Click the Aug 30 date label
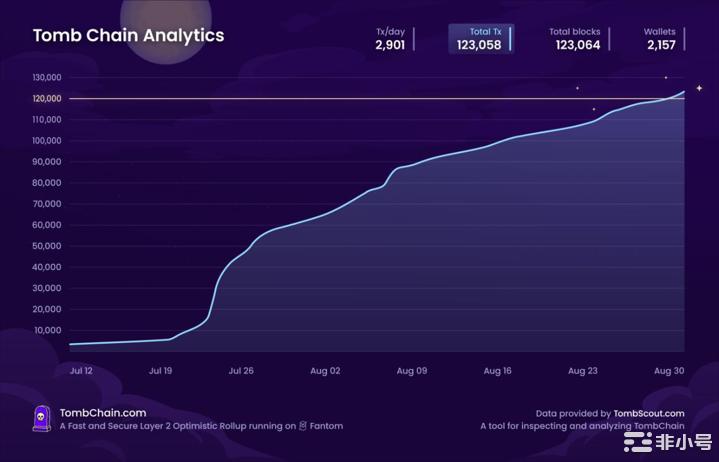The height and width of the screenshot is (462, 719). pyautogui.click(x=668, y=370)
